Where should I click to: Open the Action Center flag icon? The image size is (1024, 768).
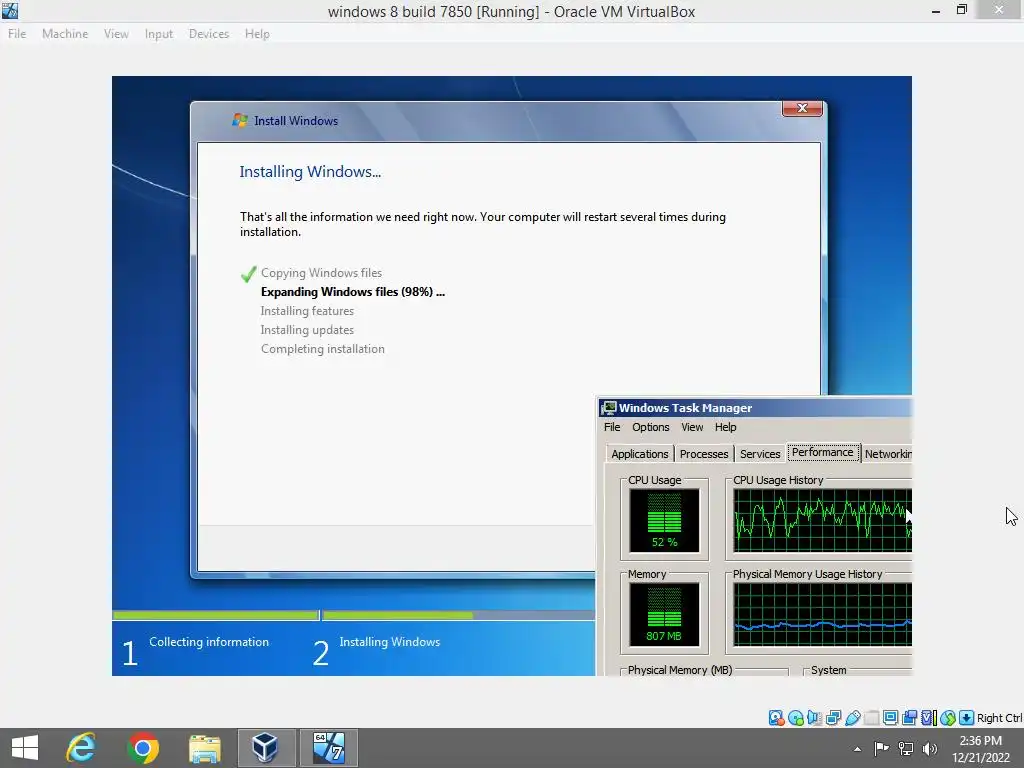point(881,748)
